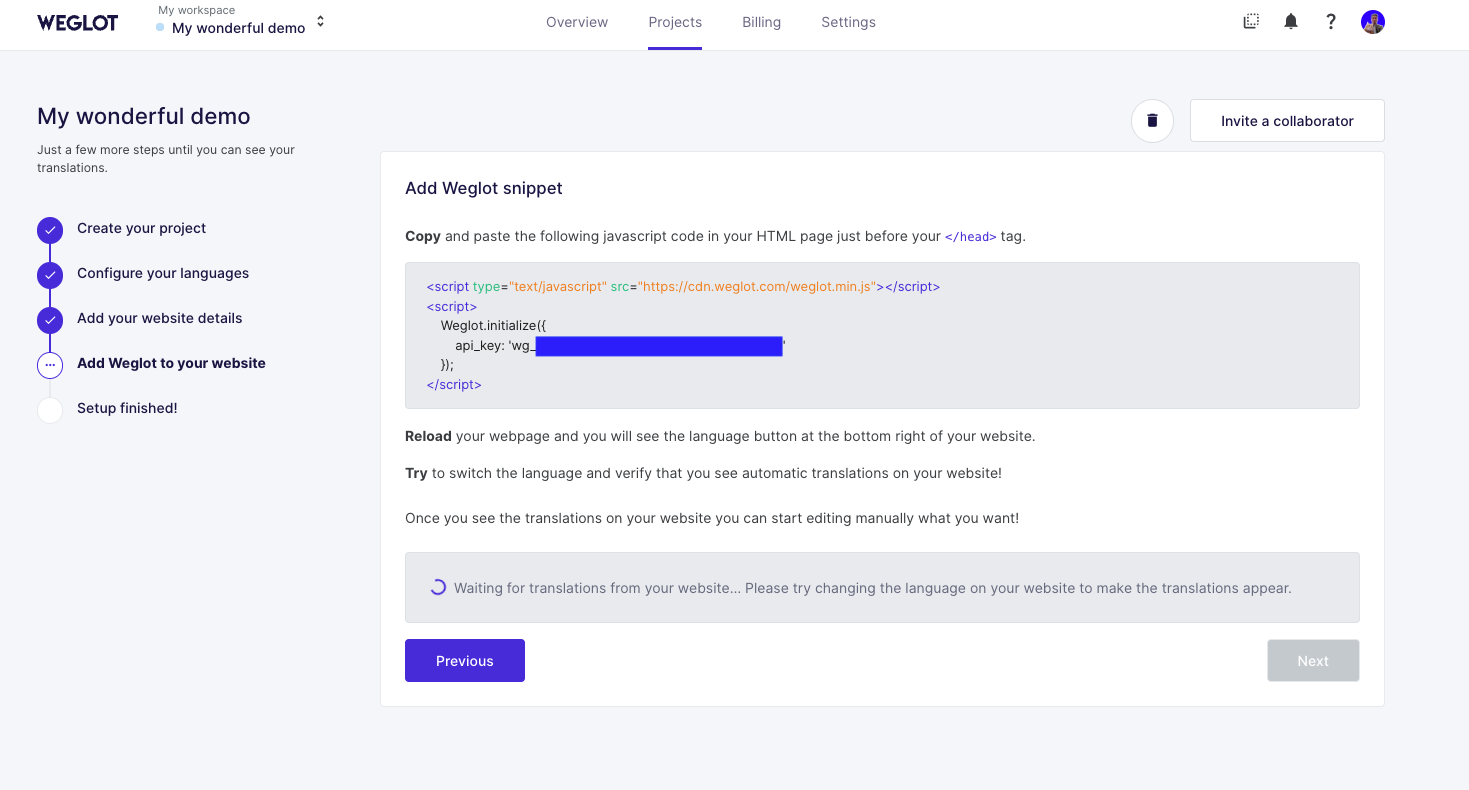Click the Weglot logo
Screen dimensions: 1469x790
(77, 22)
